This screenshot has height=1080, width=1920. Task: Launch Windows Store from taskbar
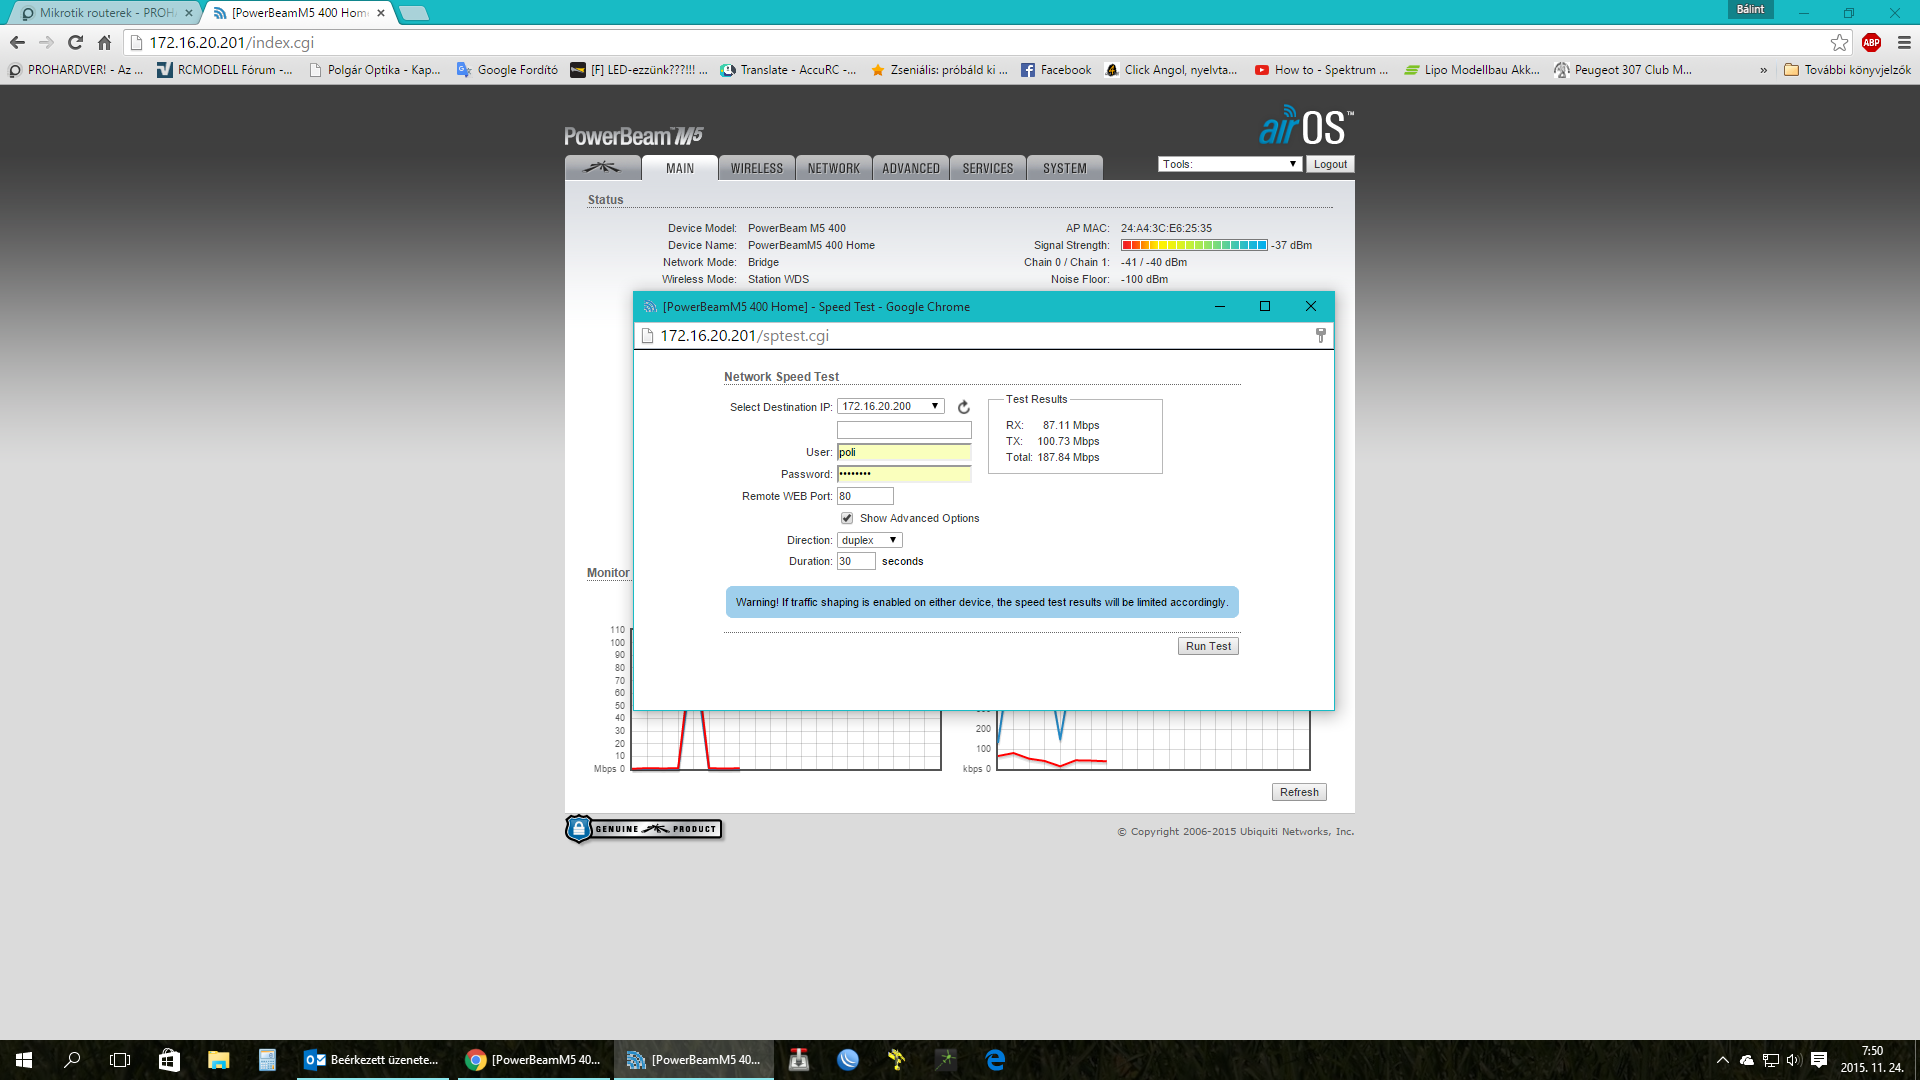tap(169, 1060)
